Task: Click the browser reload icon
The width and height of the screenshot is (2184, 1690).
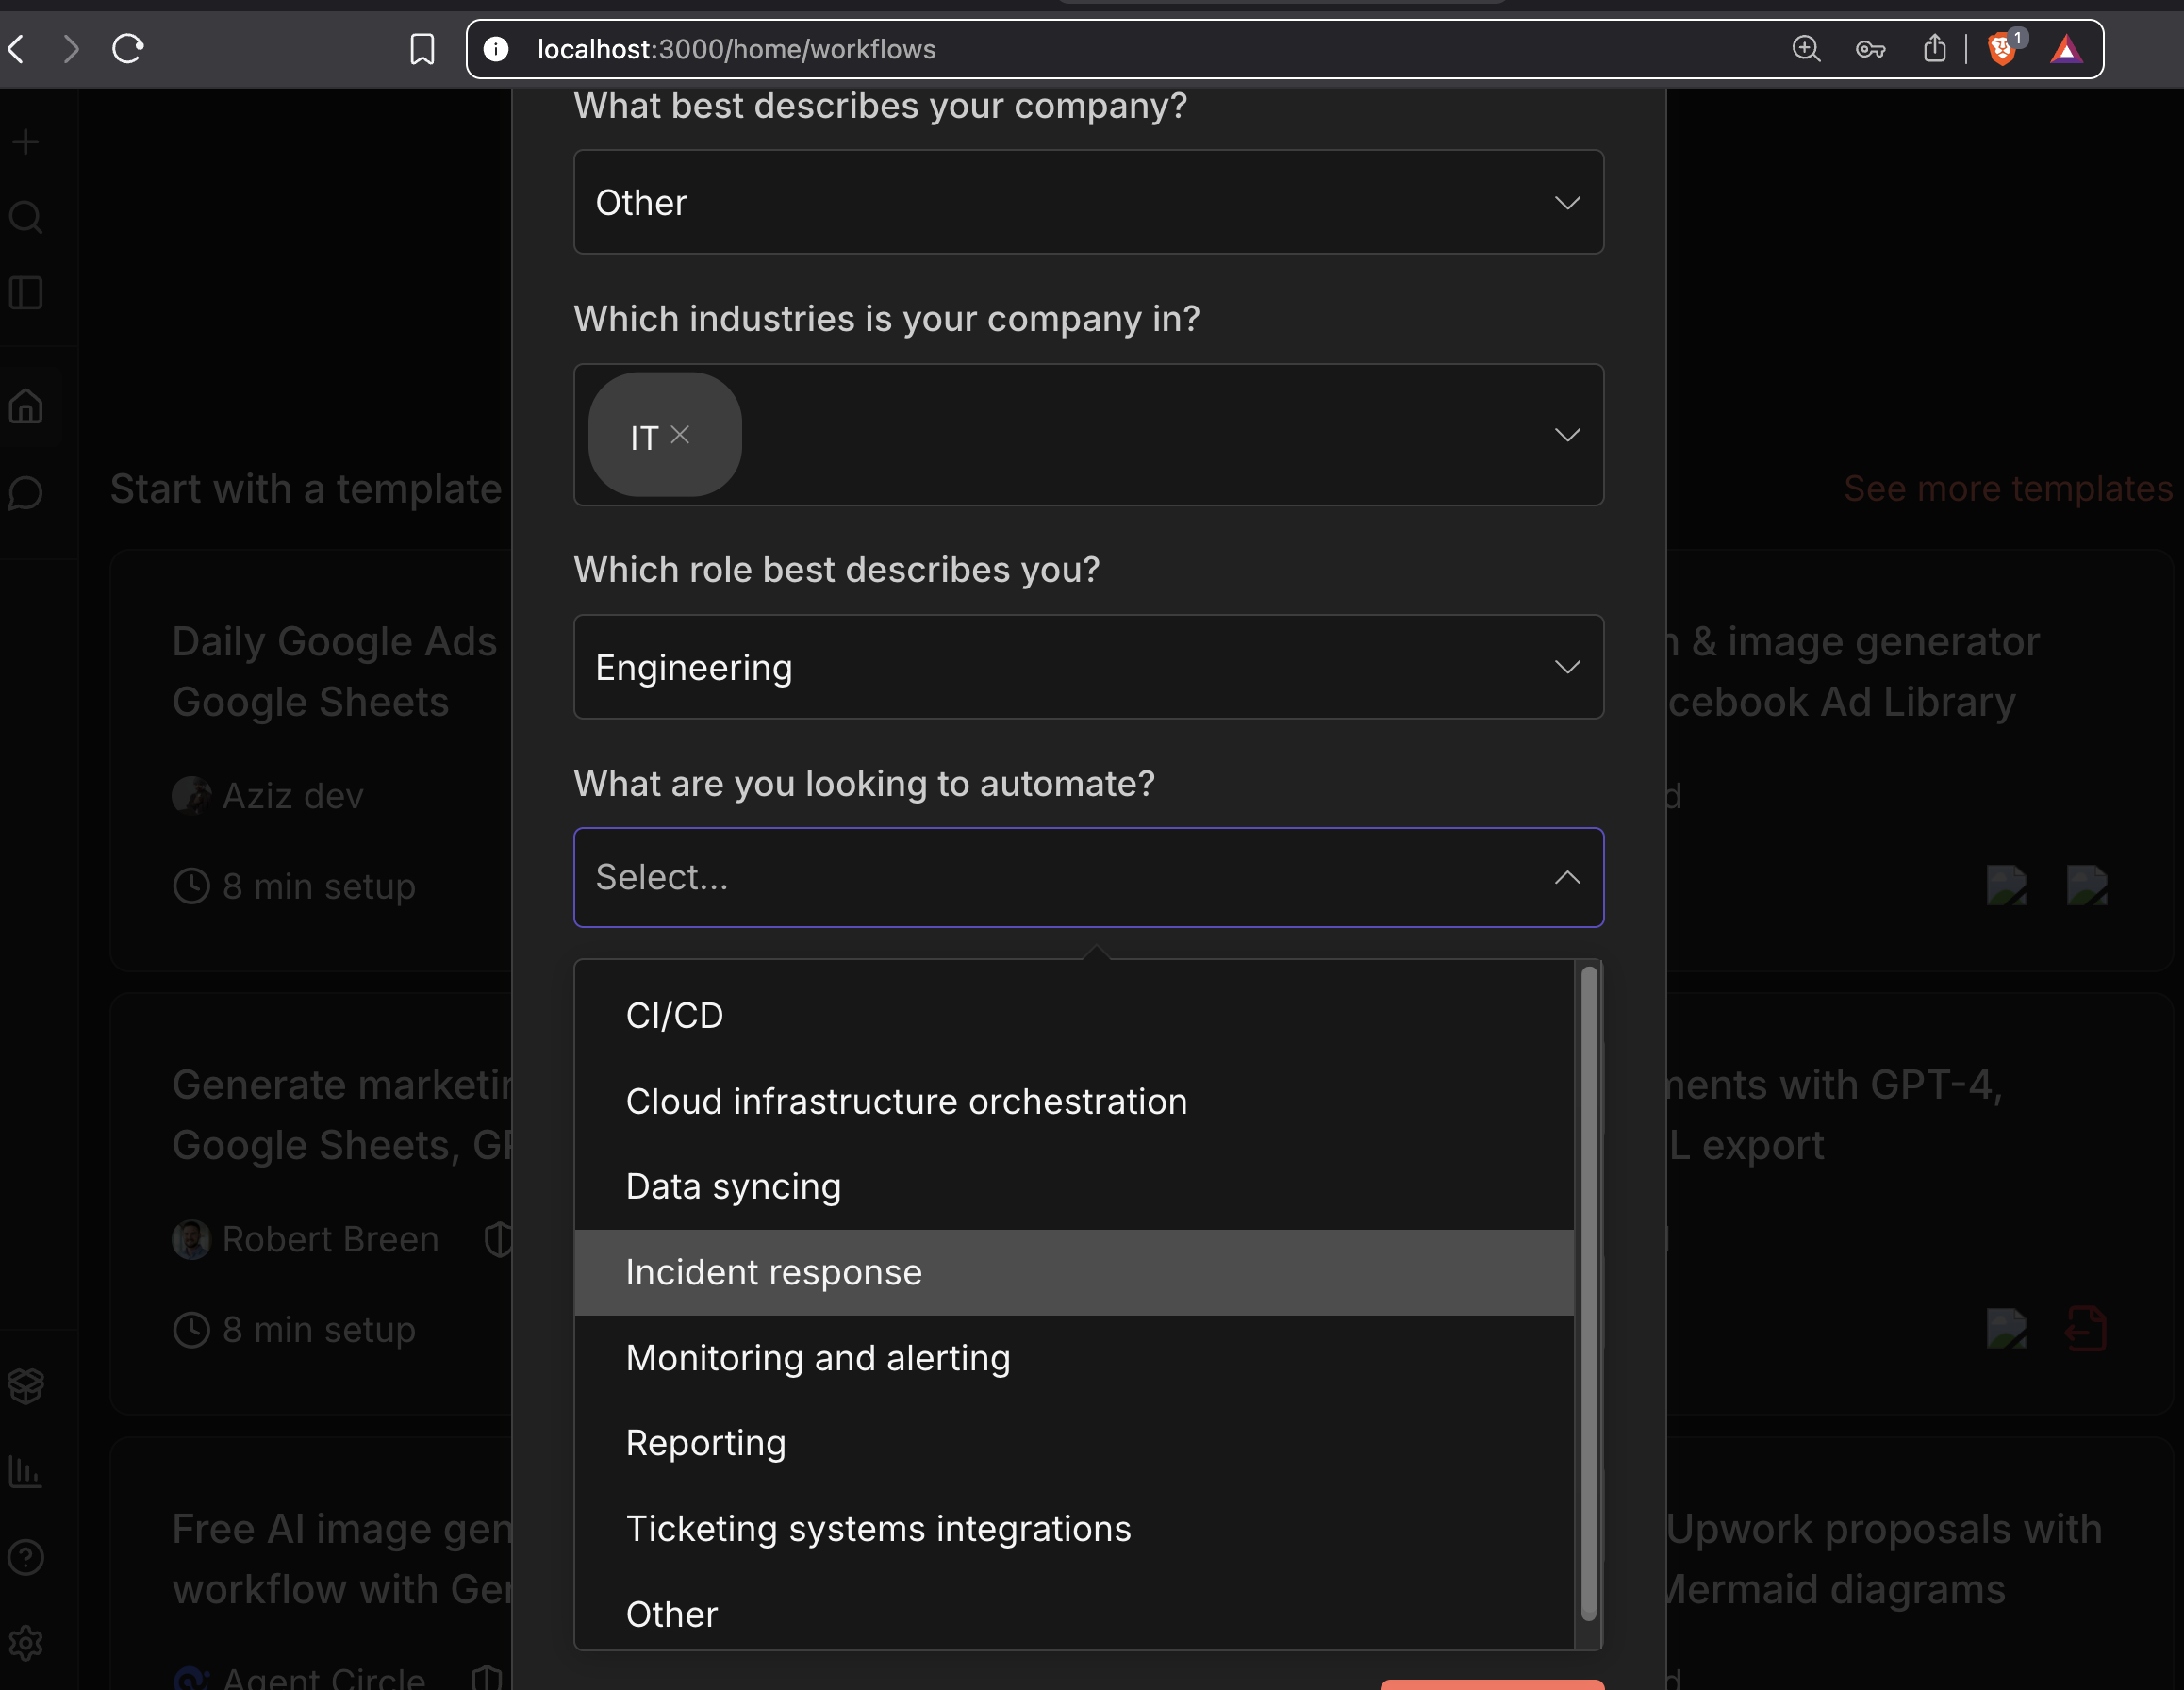Action: 128,48
